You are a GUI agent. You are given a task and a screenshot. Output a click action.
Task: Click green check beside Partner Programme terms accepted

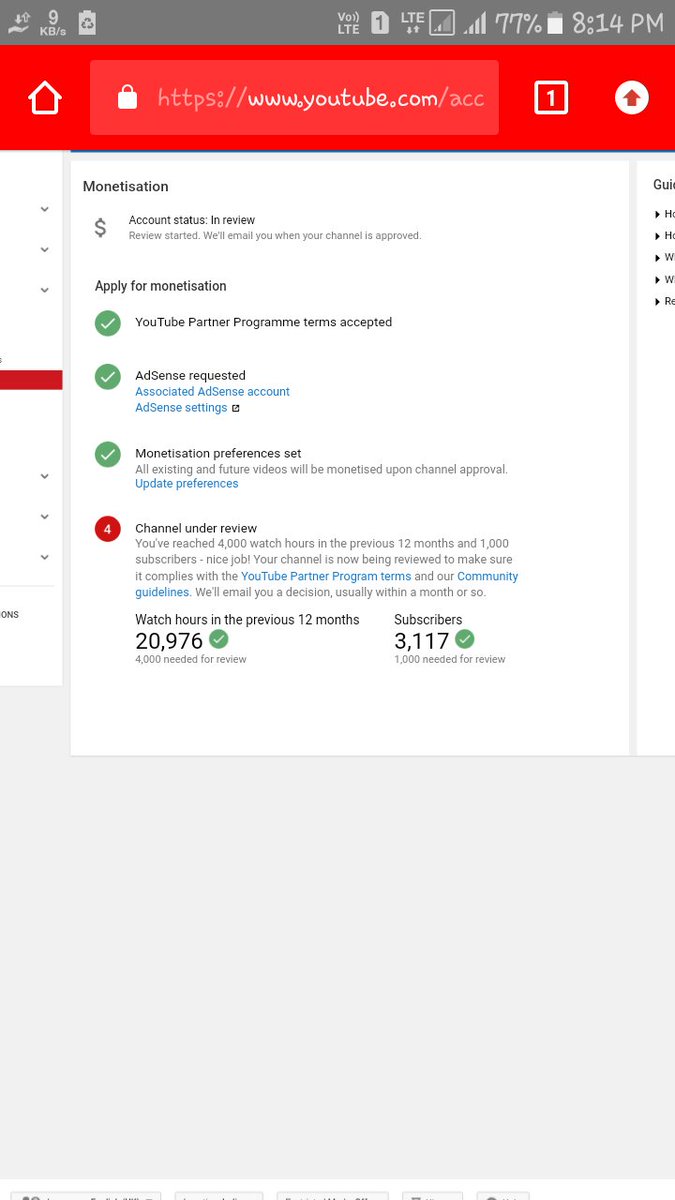[x=108, y=323]
